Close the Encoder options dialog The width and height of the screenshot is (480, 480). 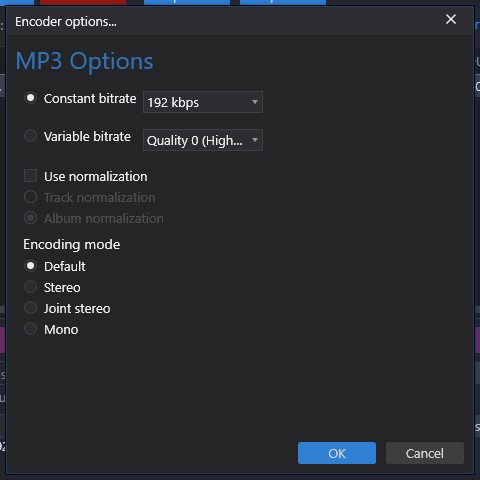[x=451, y=19]
